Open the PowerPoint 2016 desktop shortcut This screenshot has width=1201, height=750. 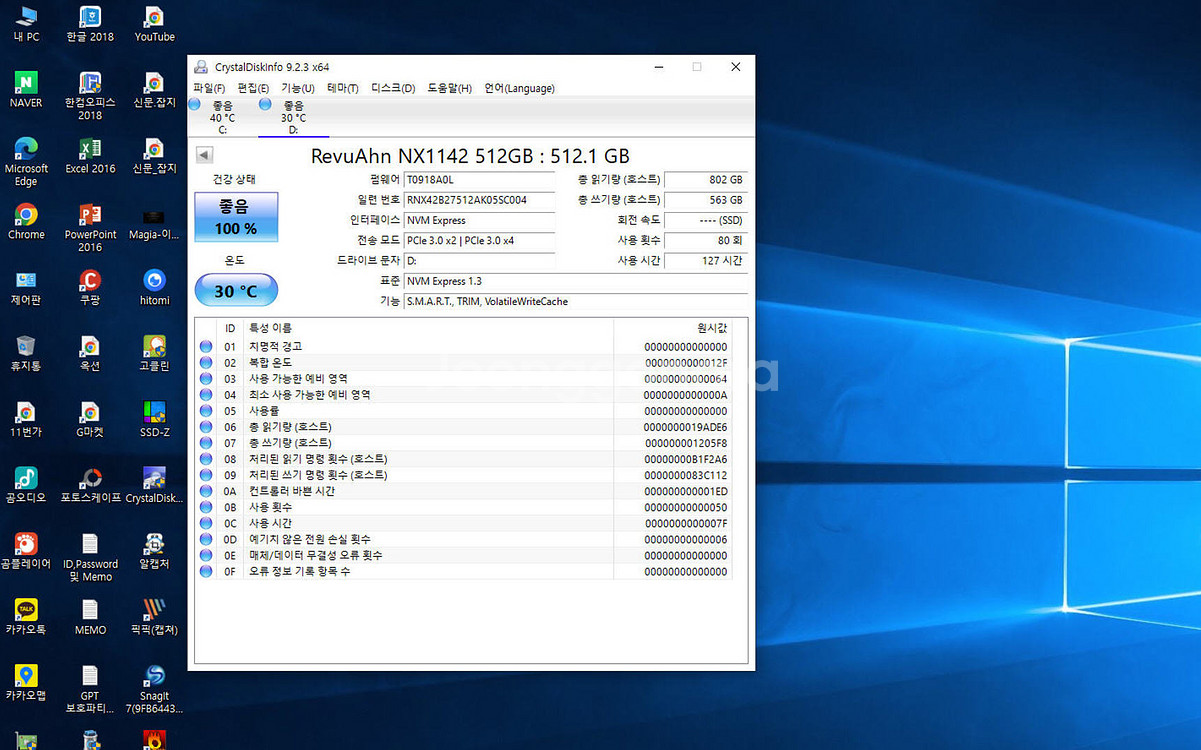90,227
